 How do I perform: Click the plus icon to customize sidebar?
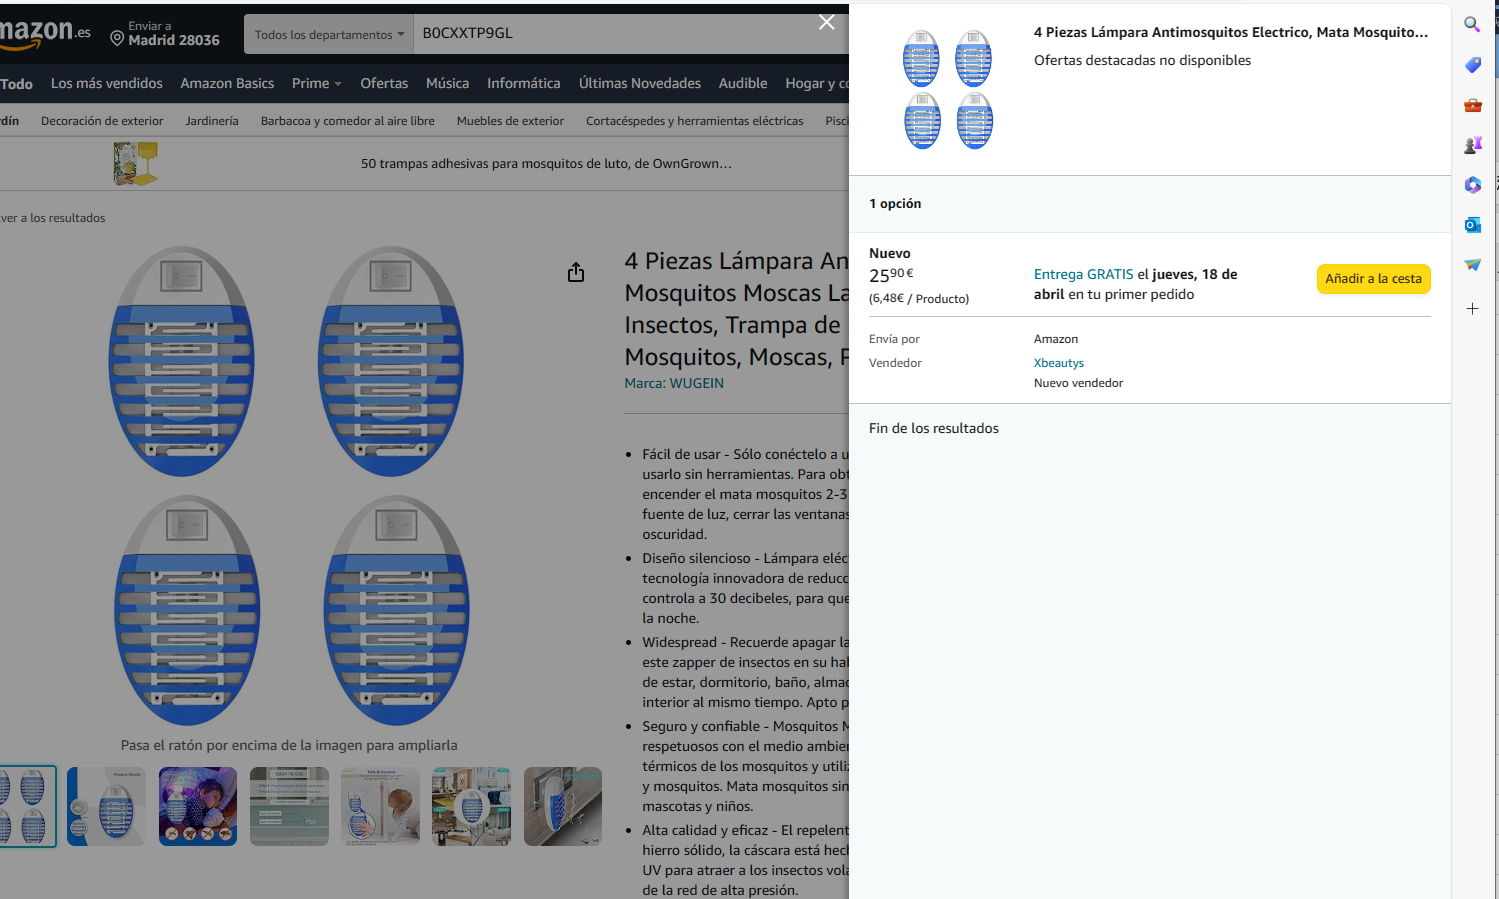pos(1472,309)
